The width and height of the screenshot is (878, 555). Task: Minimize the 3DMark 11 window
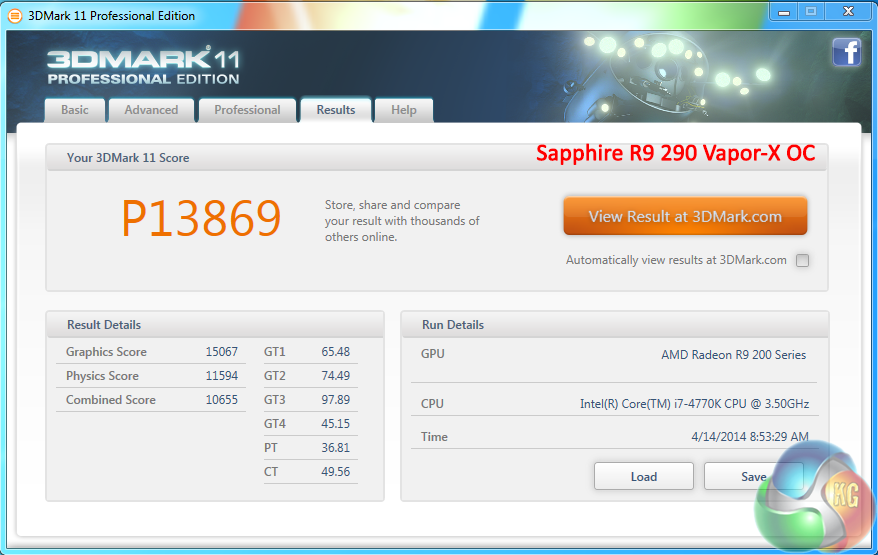(x=783, y=11)
